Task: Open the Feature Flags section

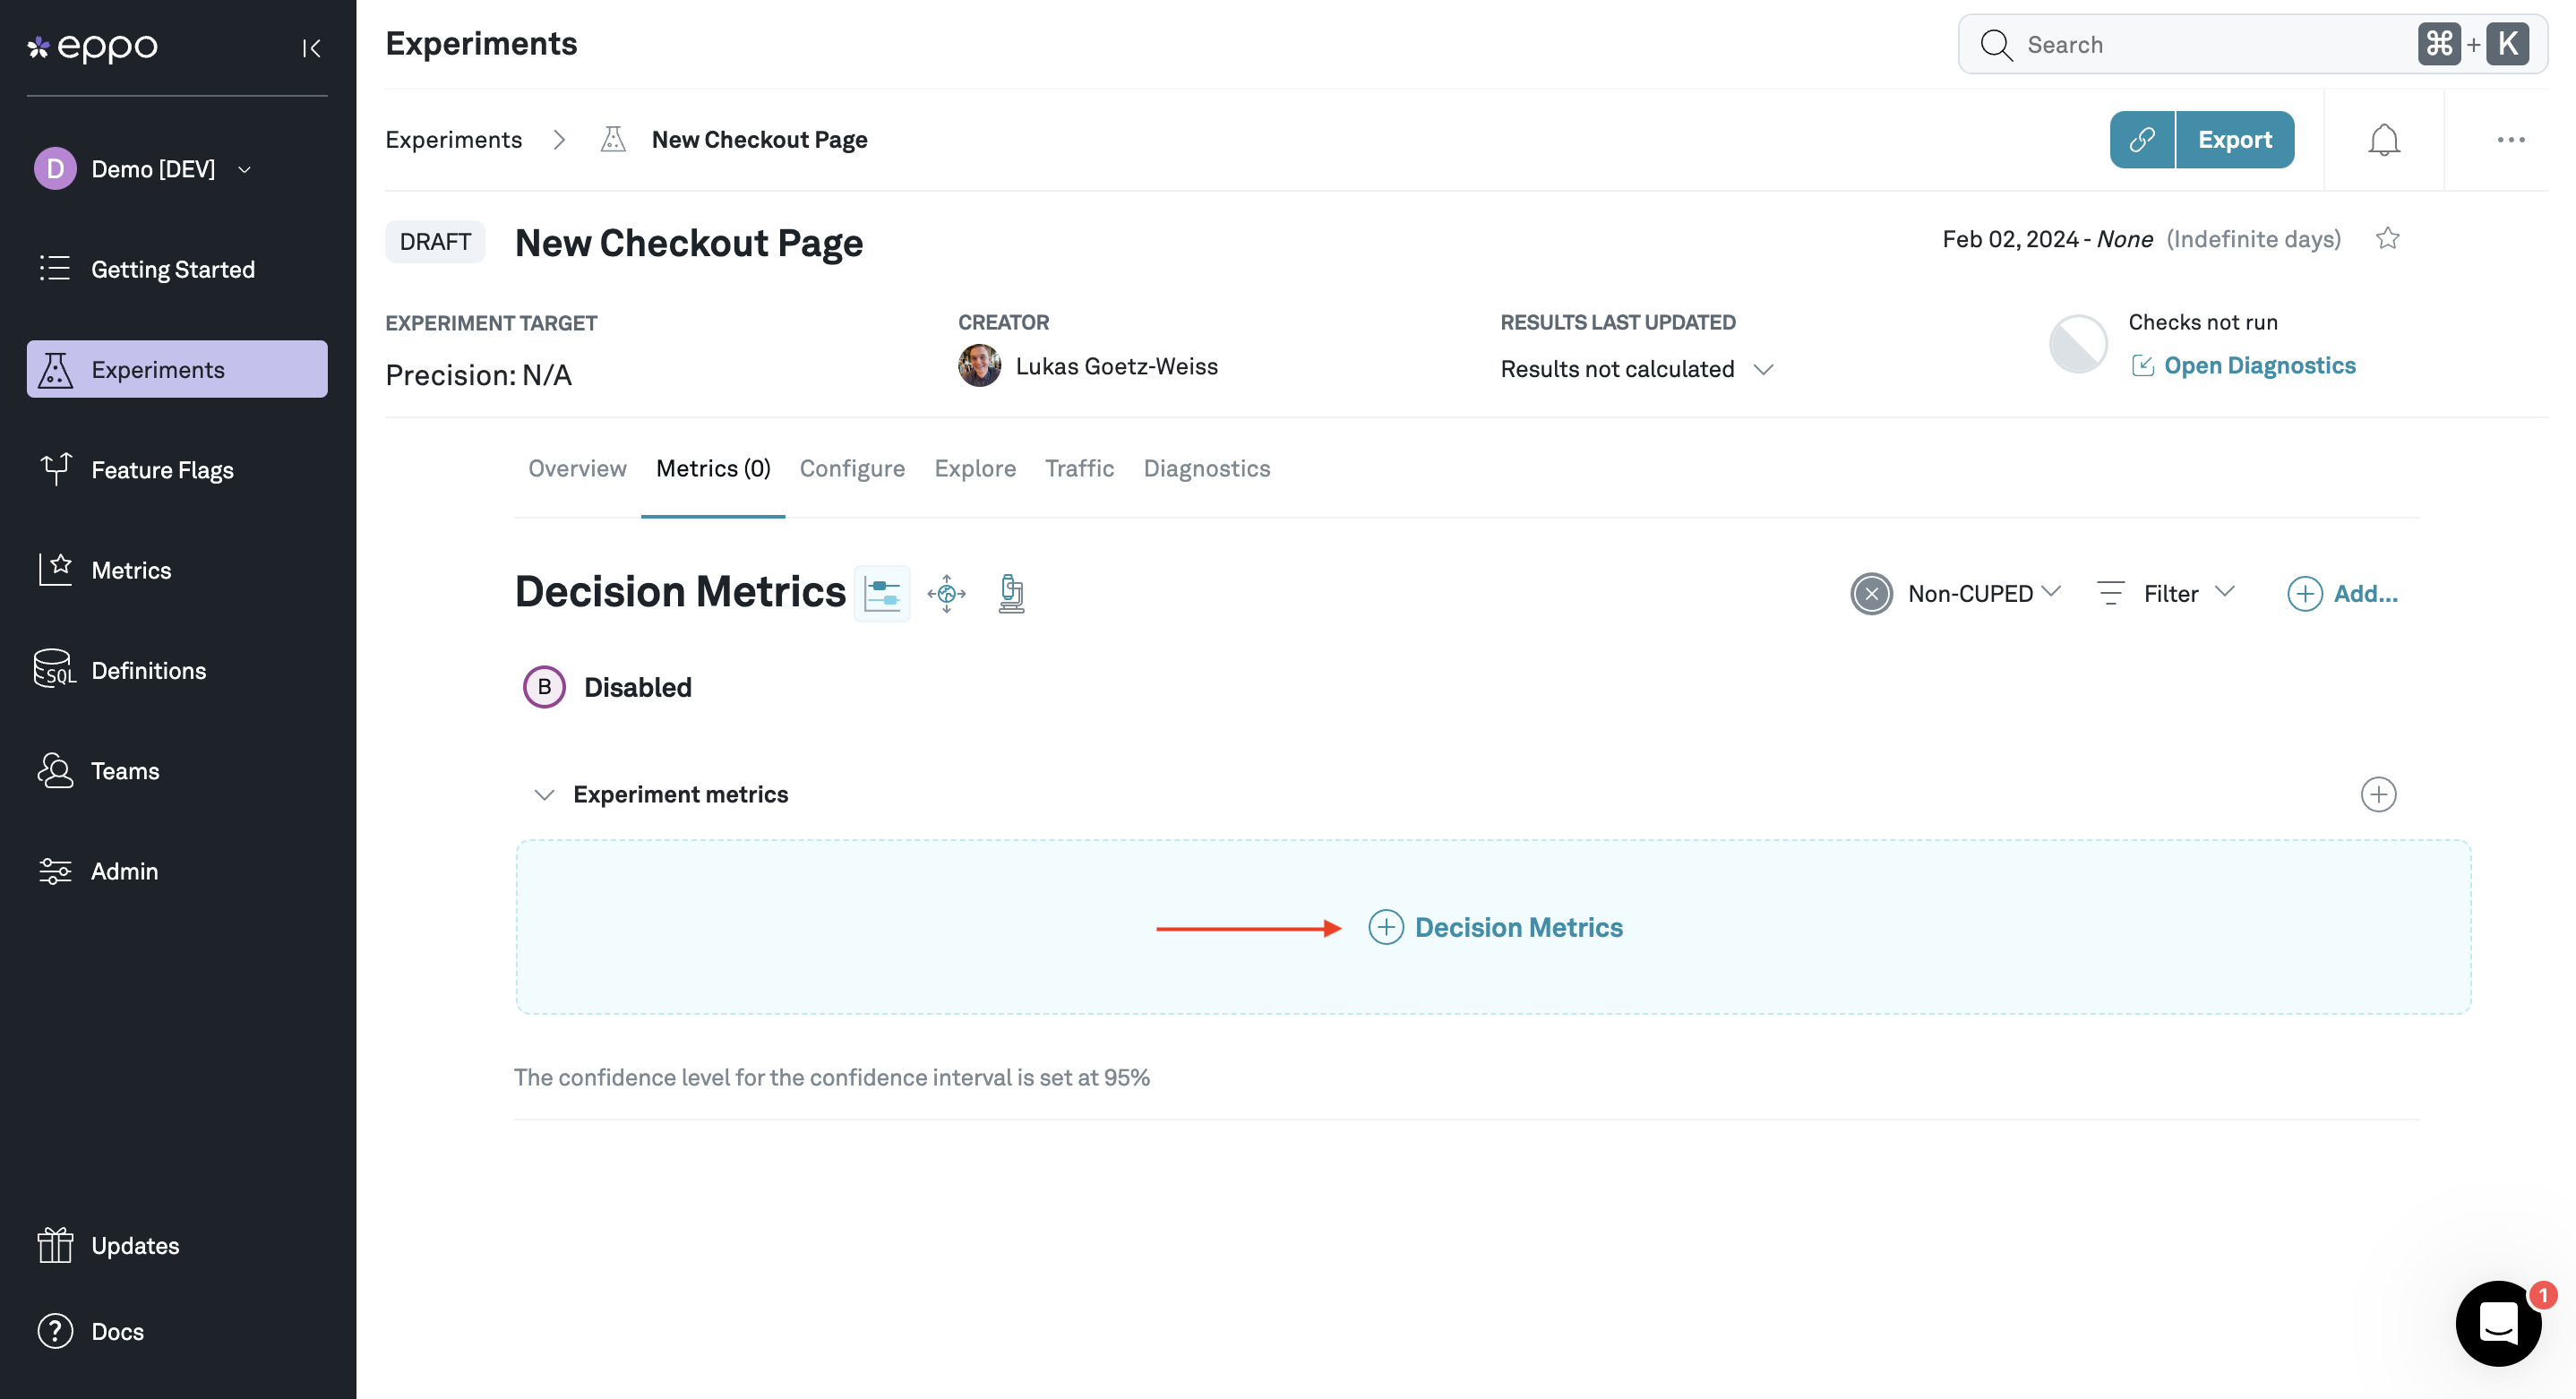Action: click(x=55, y=469)
